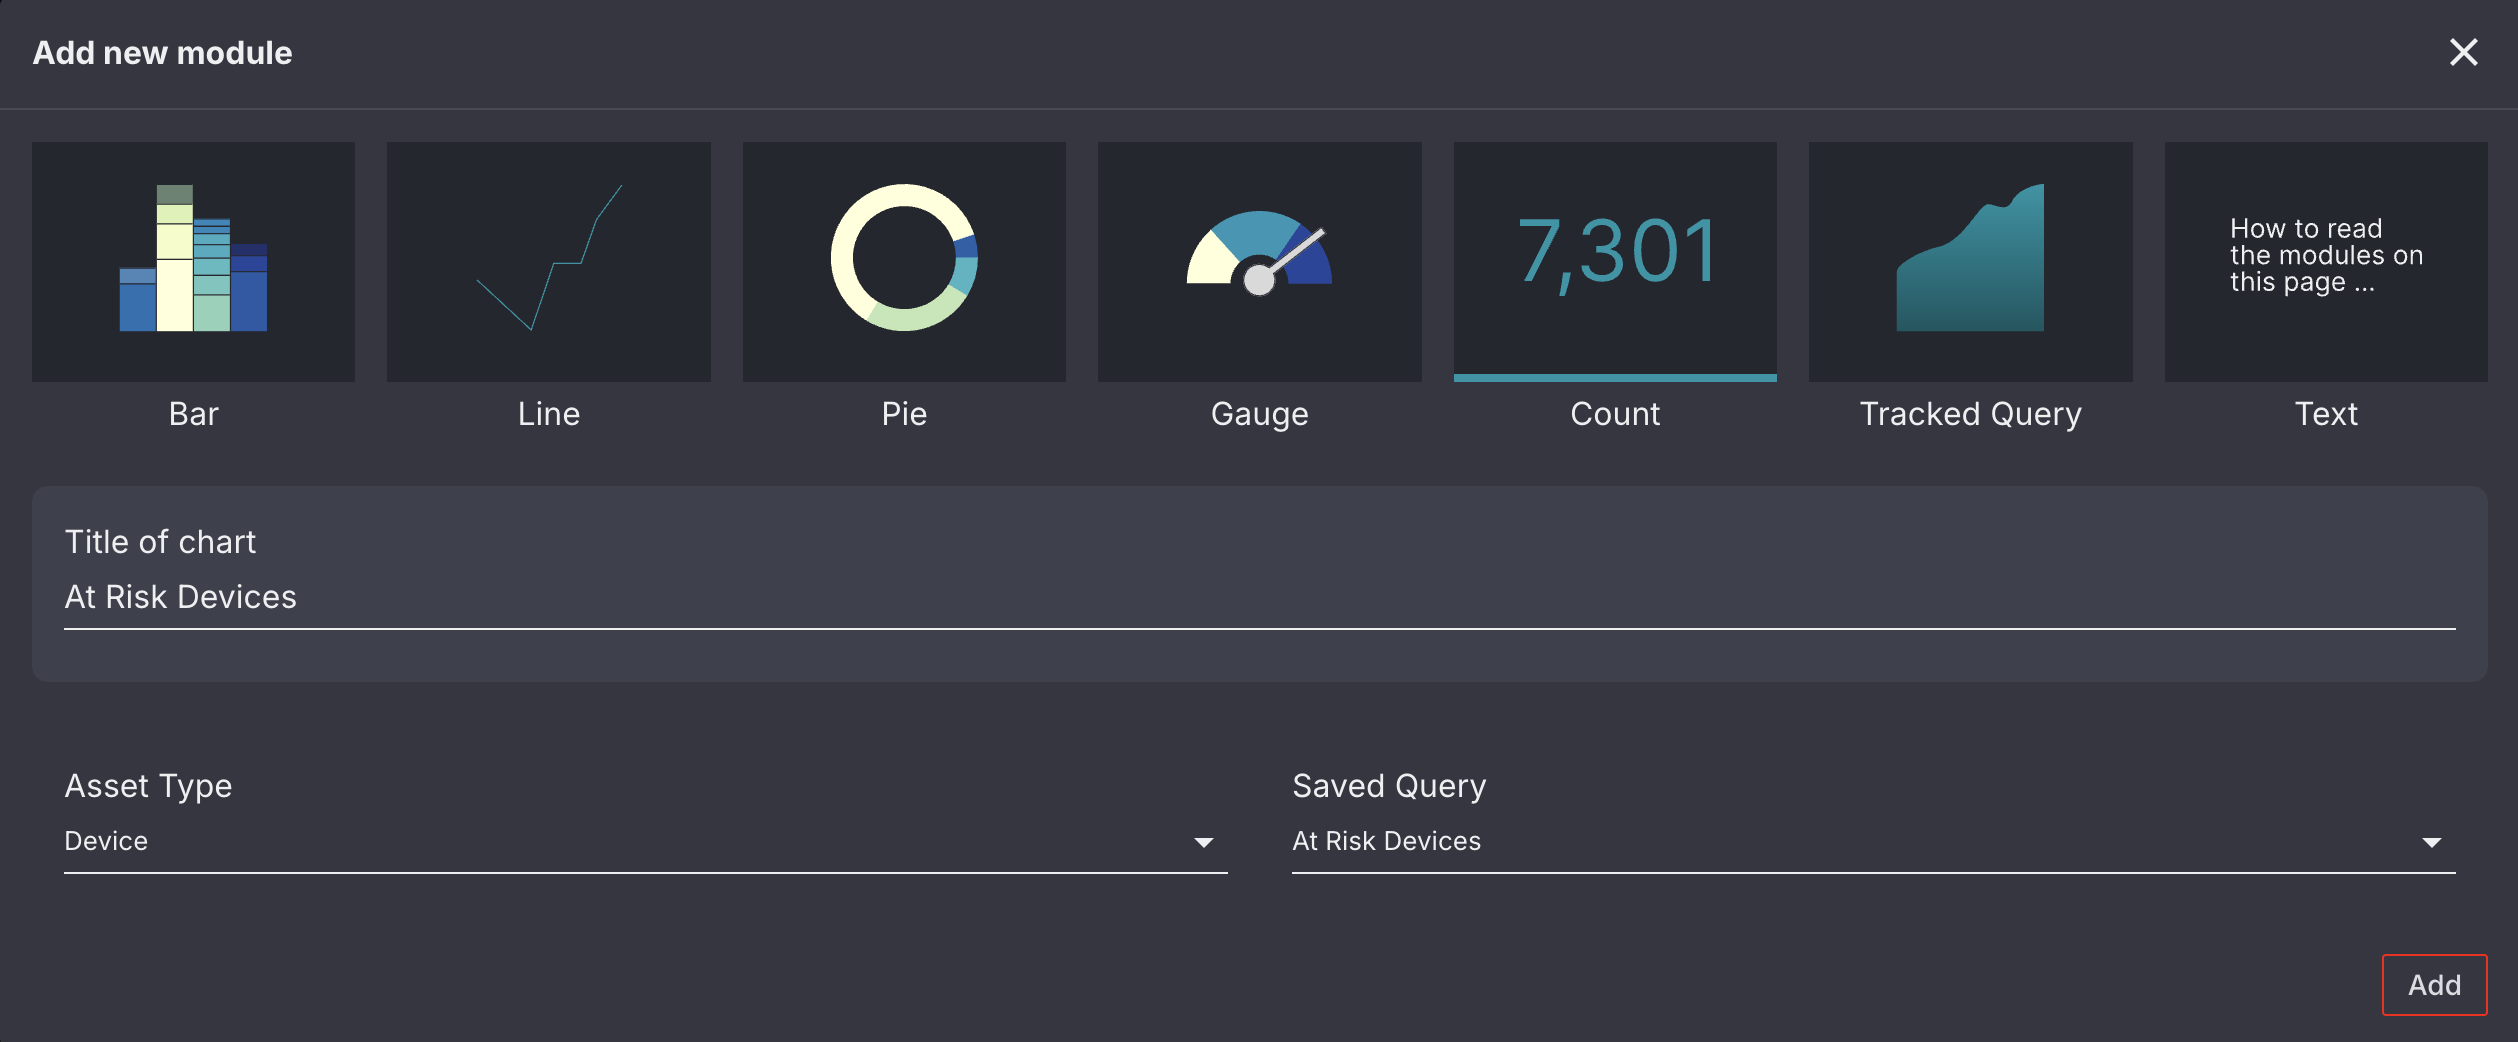2518x1042 pixels.
Task: Choose the Text module thumbnail
Action: coord(2325,261)
